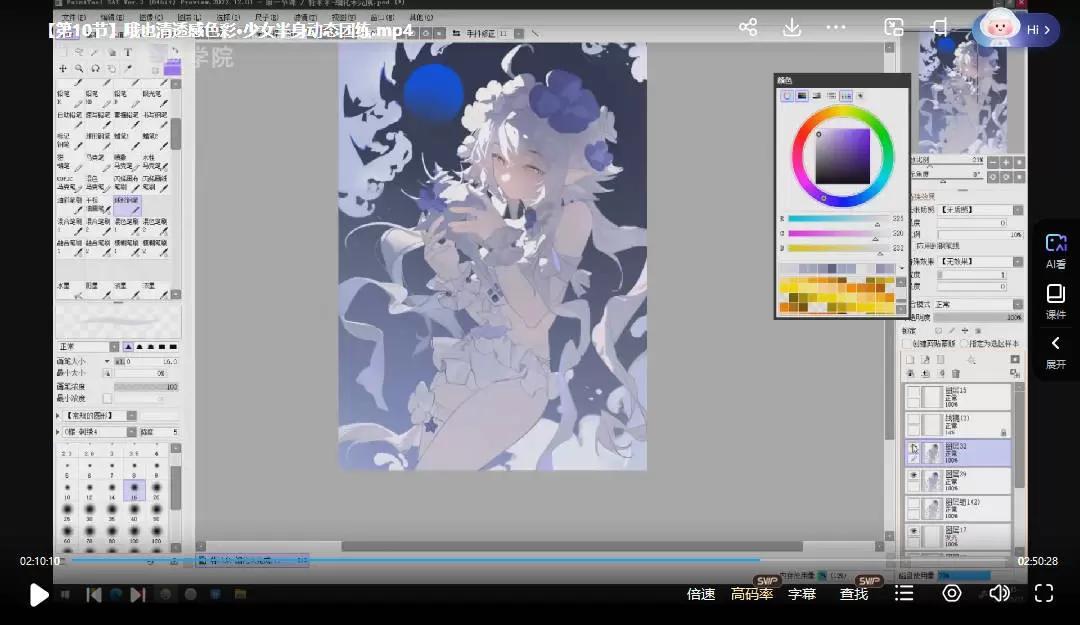Toggle the swatches panel icon in color window
The image size is (1080, 625).
coord(846,96)
